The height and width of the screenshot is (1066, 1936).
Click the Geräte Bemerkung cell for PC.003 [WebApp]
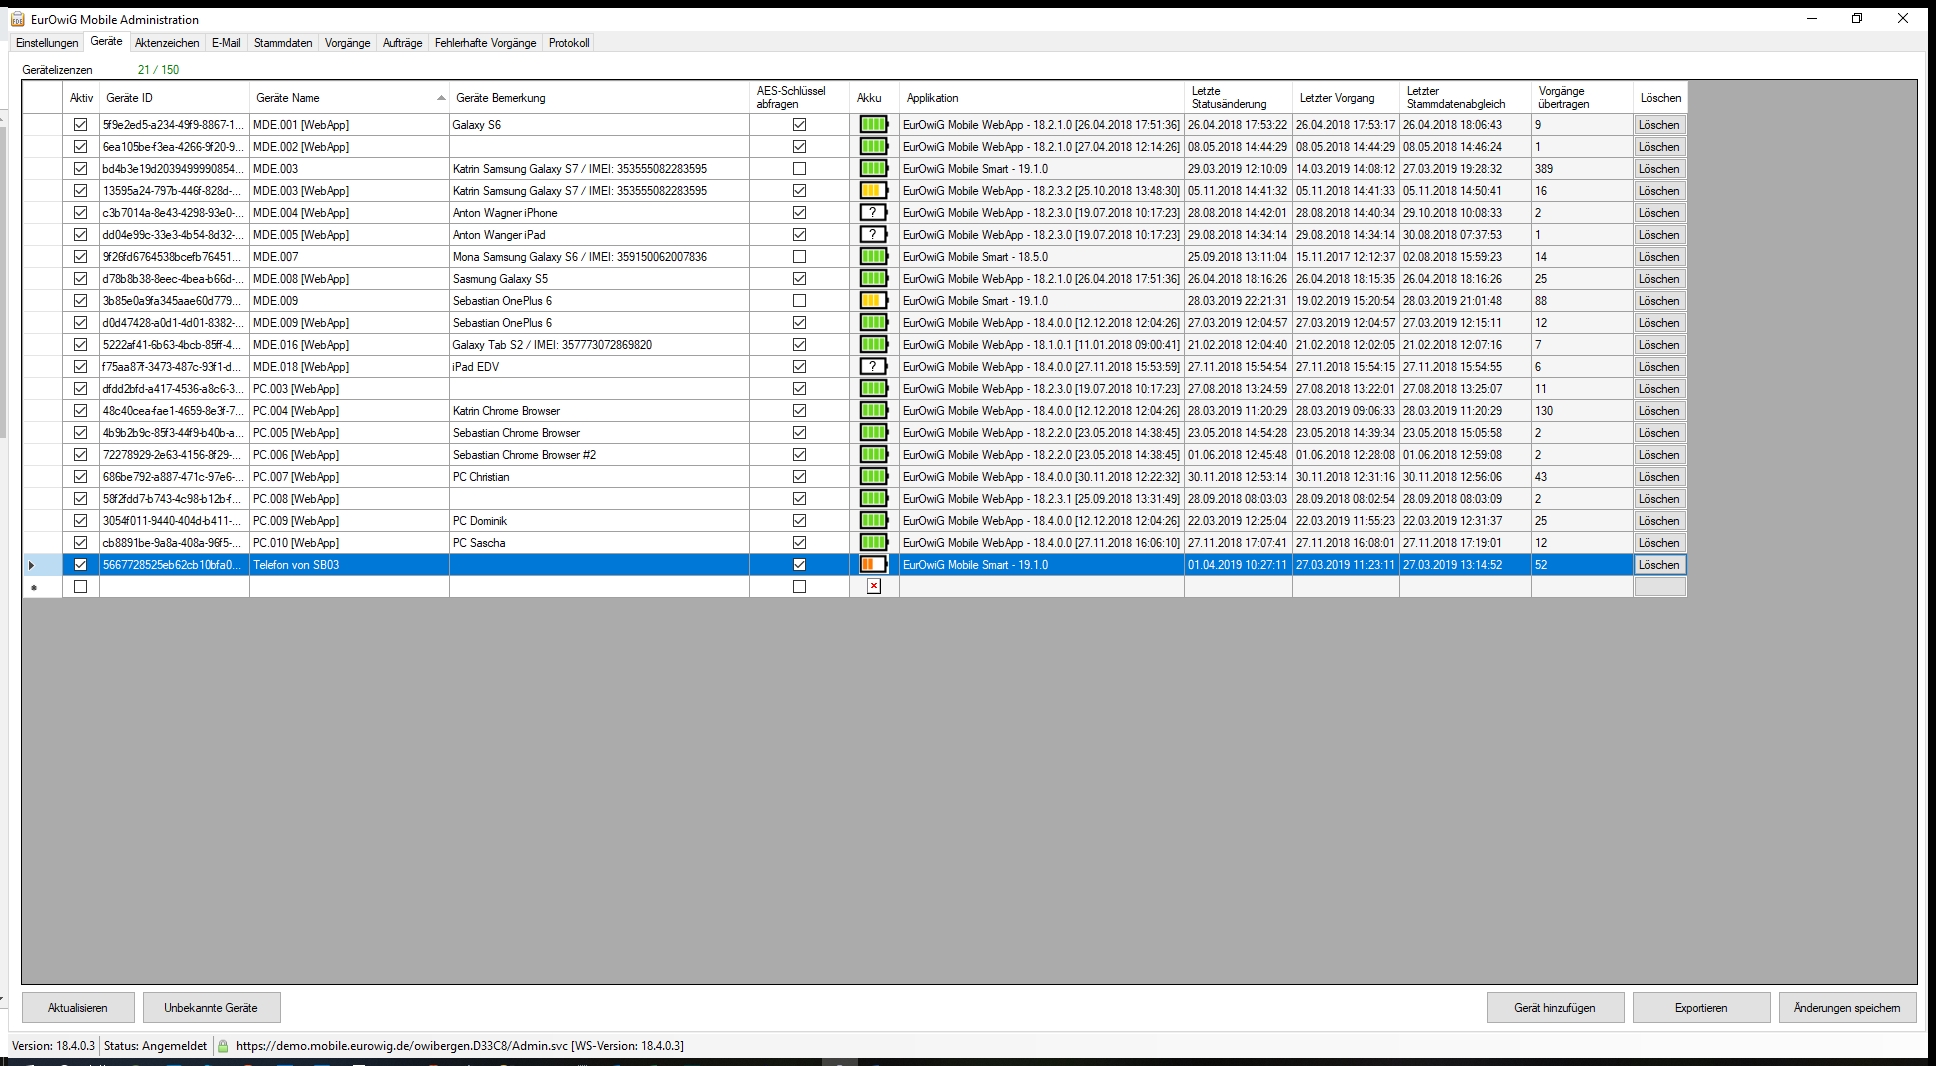(x=598, y=389)
